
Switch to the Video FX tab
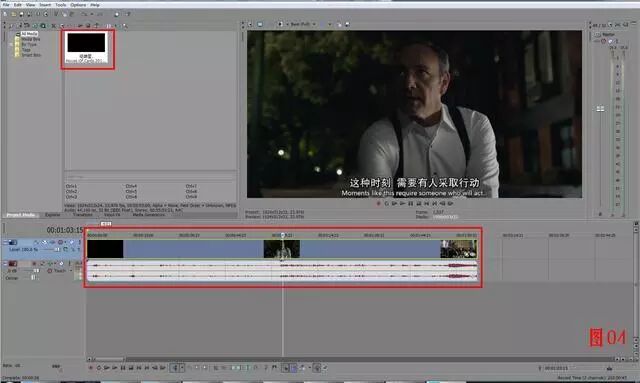pos(112,215)
